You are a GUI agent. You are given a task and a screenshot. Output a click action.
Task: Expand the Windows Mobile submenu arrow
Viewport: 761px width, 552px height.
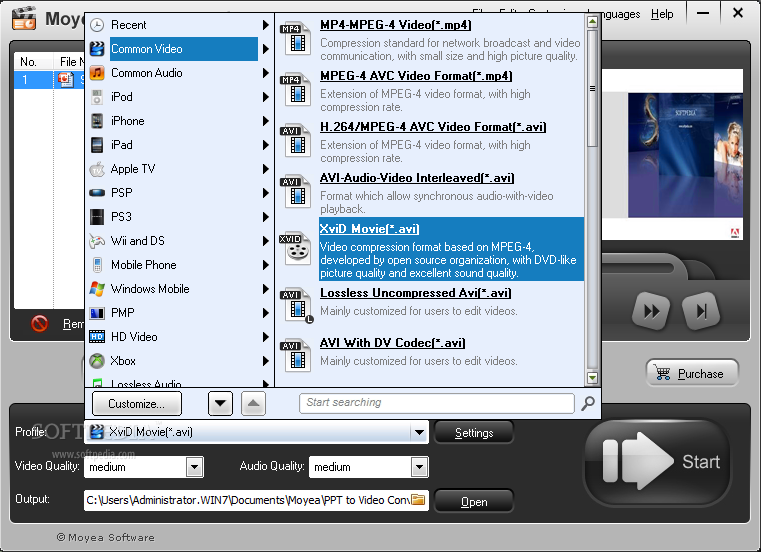click(265, 289)
